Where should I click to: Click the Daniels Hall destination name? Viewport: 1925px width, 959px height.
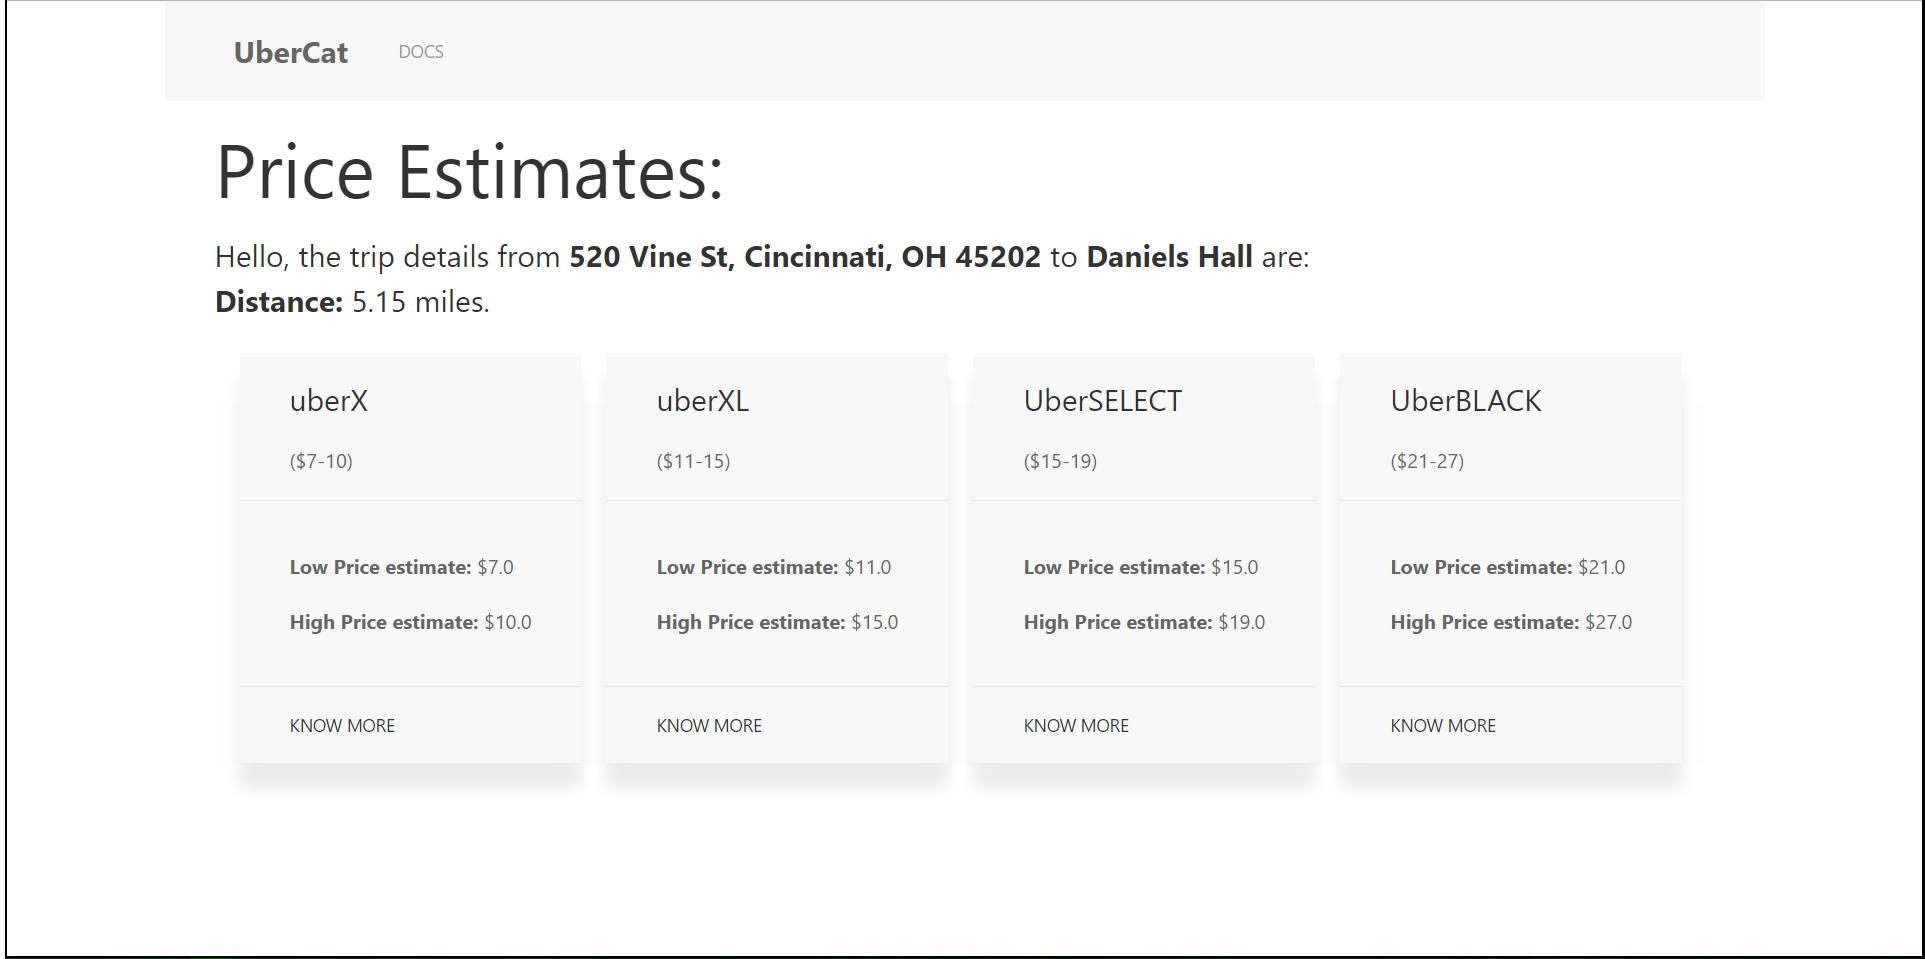pos(1169,257)
